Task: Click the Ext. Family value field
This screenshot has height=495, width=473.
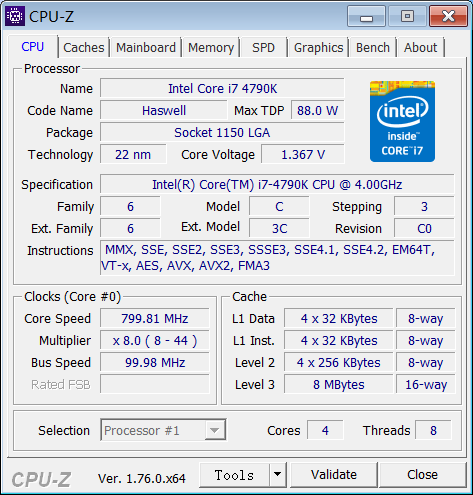Action: 130,229
